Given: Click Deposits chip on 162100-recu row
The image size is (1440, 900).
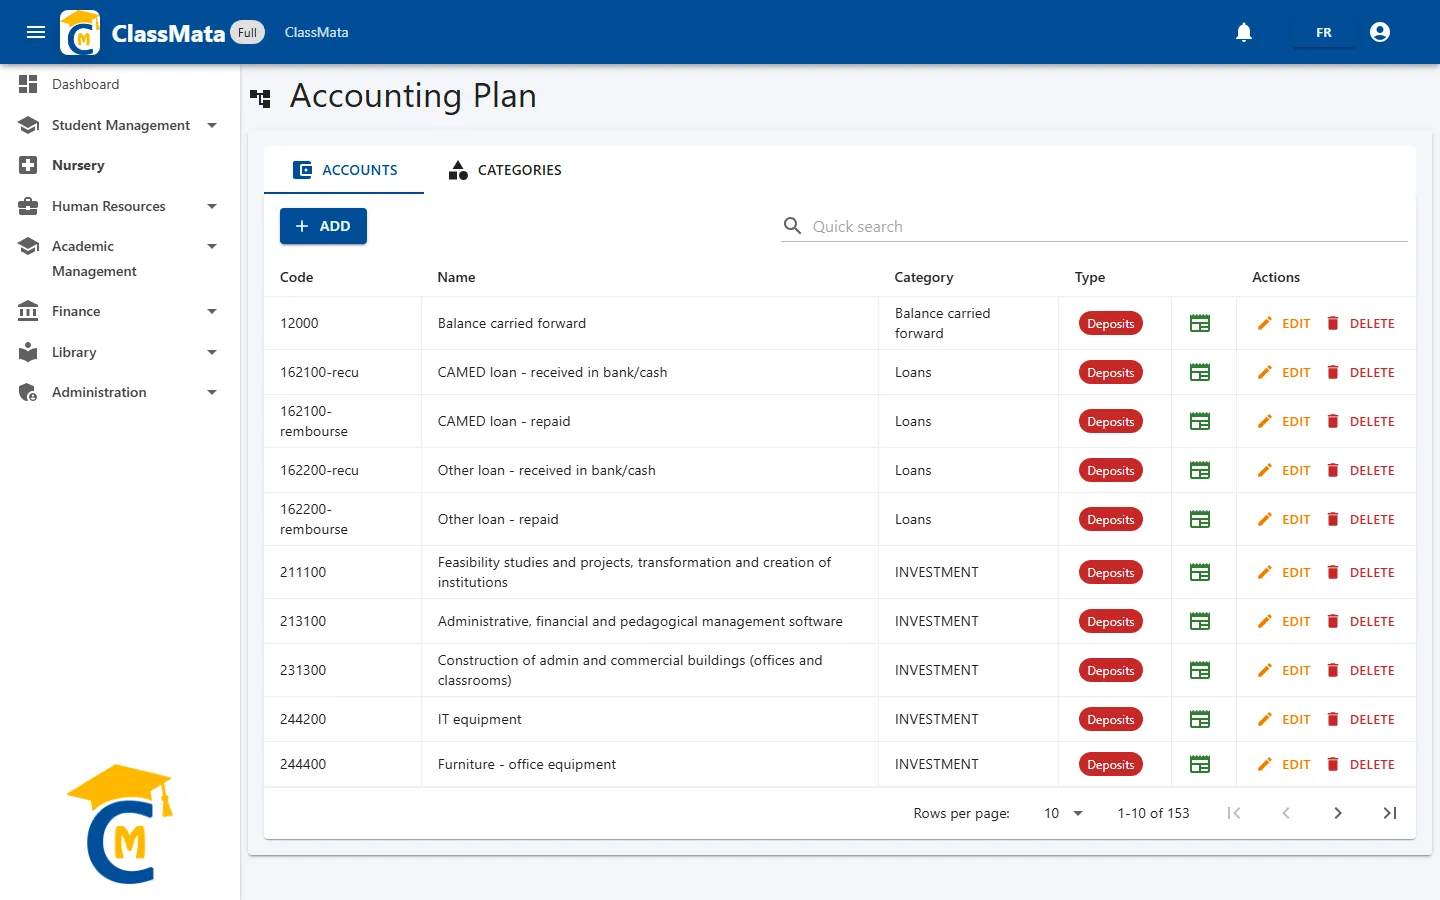Looking at the screenshot, I should click(1110, 372).
